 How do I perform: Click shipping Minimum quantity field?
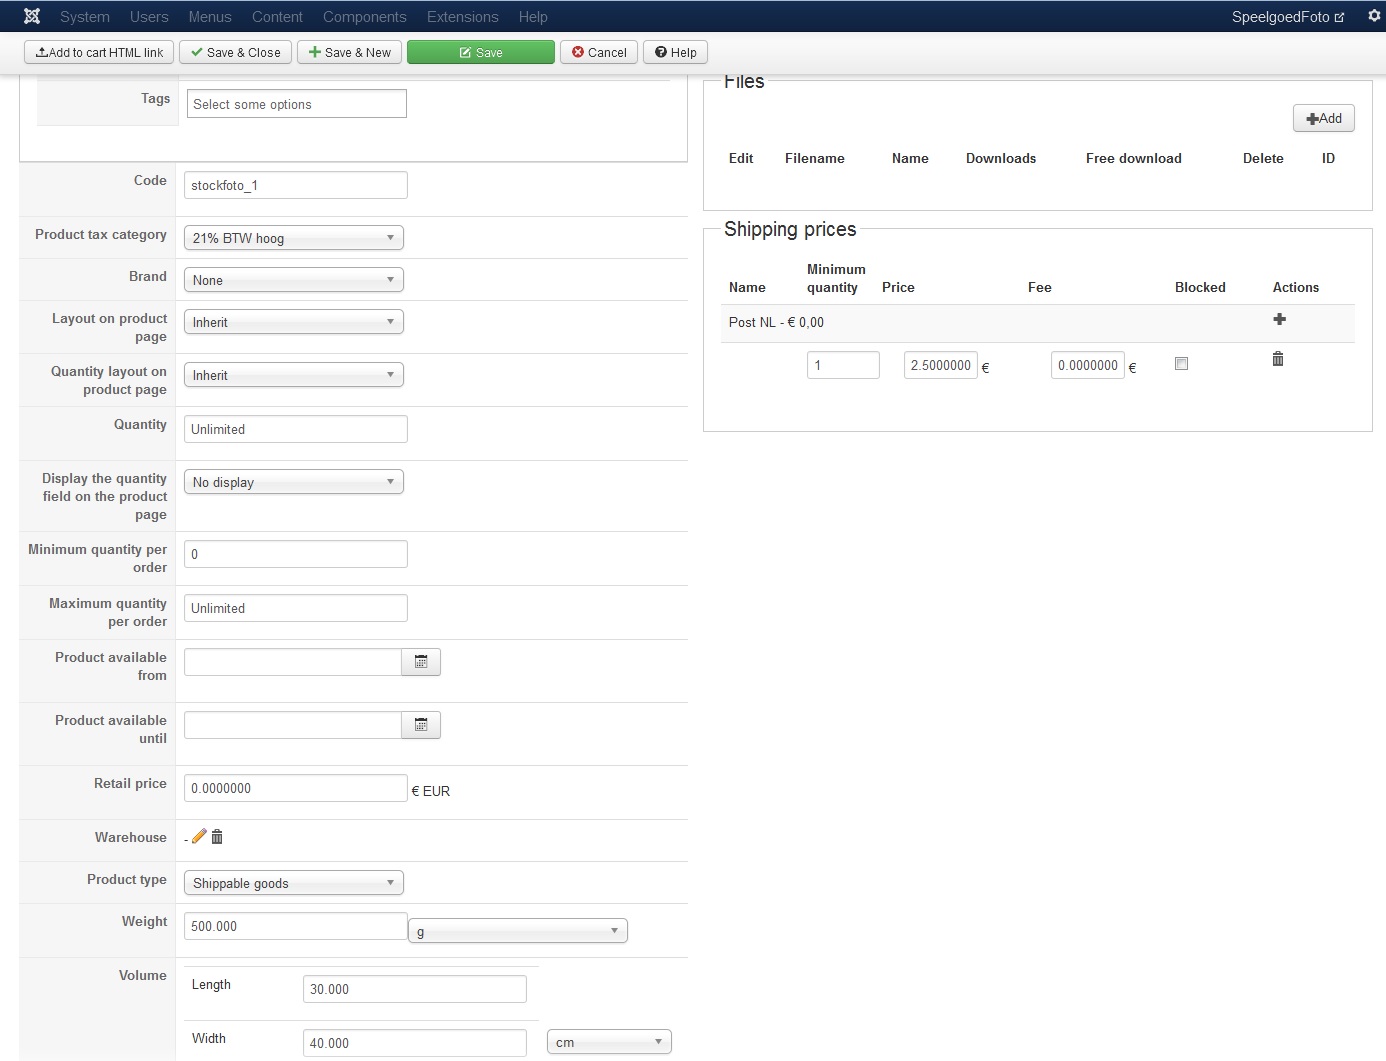pos(843,365)
